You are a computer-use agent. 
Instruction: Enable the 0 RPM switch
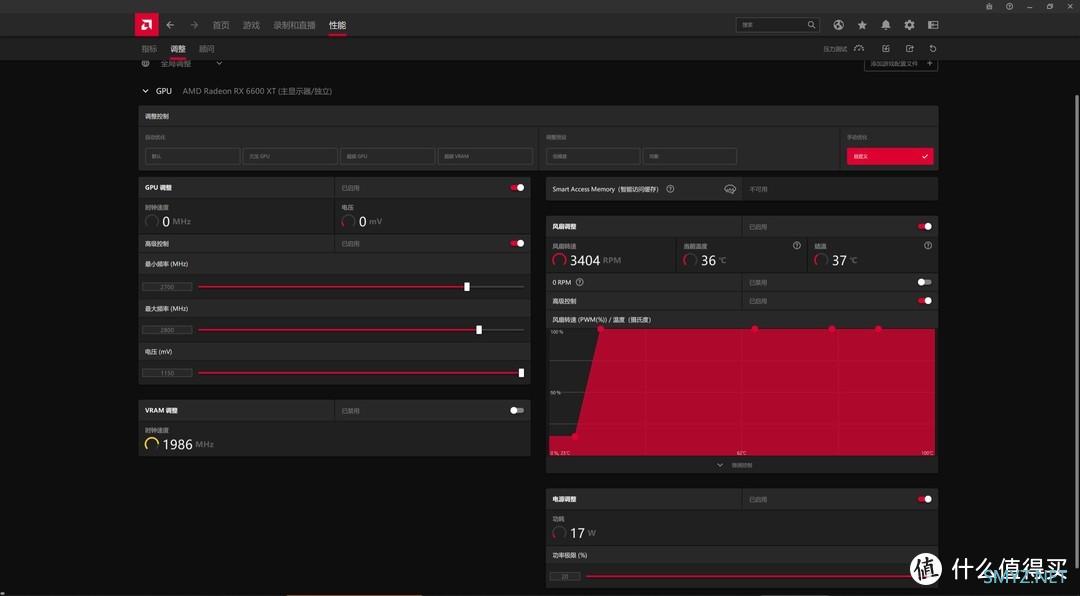click(x=925, y=282)
